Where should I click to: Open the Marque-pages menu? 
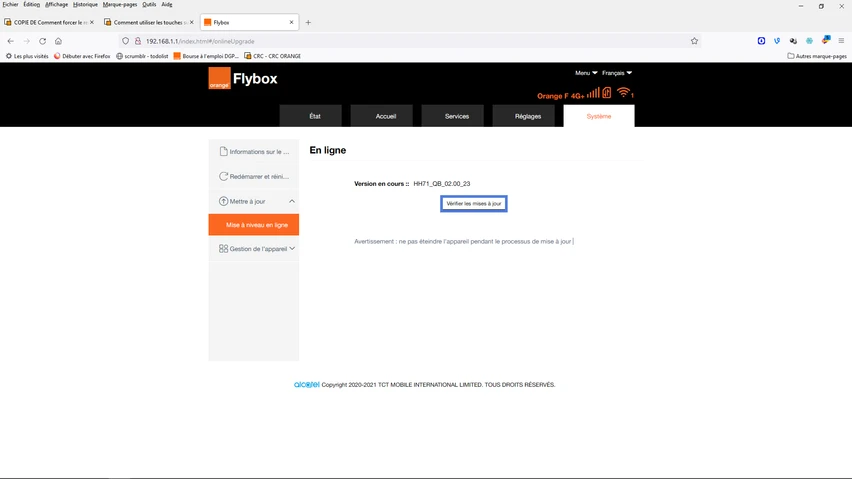(120, 4)
